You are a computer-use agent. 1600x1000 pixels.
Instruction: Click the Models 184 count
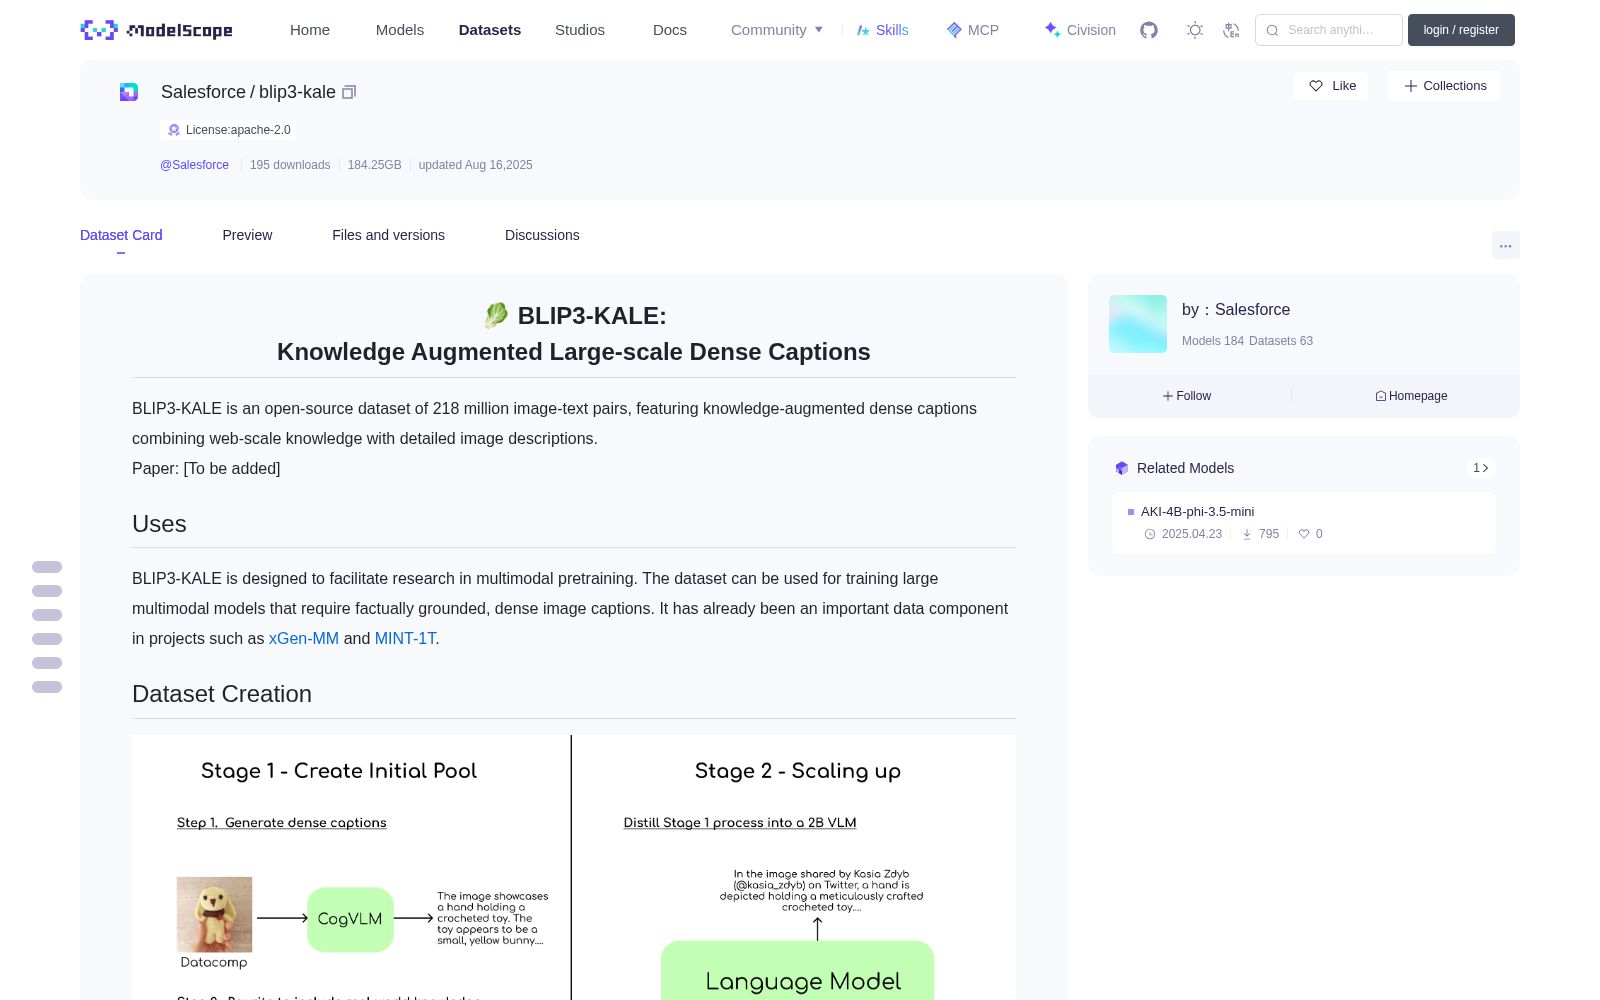[1213, 341]
